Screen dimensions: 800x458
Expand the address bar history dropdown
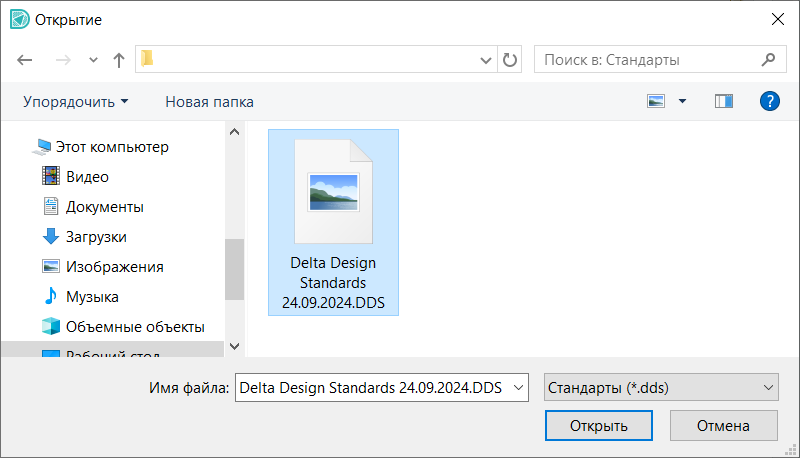tap(486, 60)
